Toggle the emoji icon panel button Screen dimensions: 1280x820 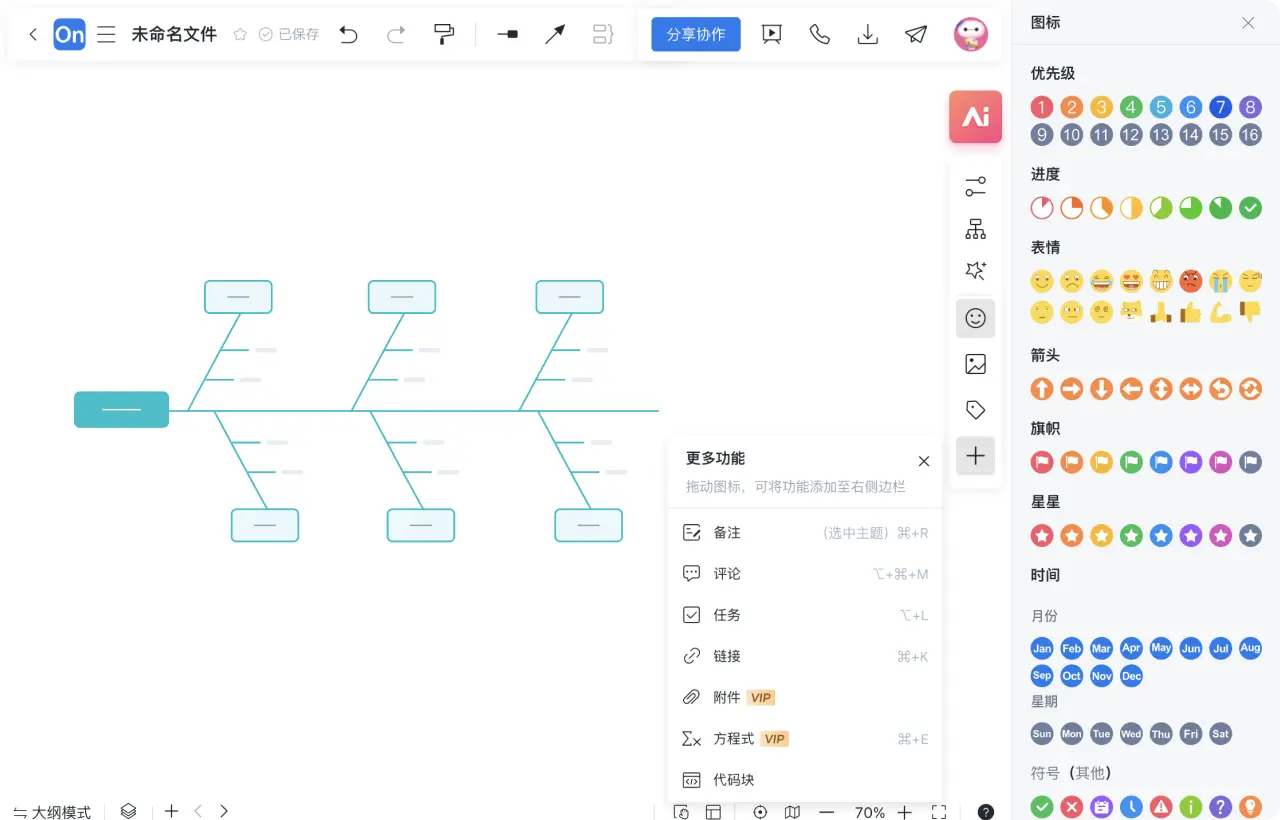pos(975,318)
